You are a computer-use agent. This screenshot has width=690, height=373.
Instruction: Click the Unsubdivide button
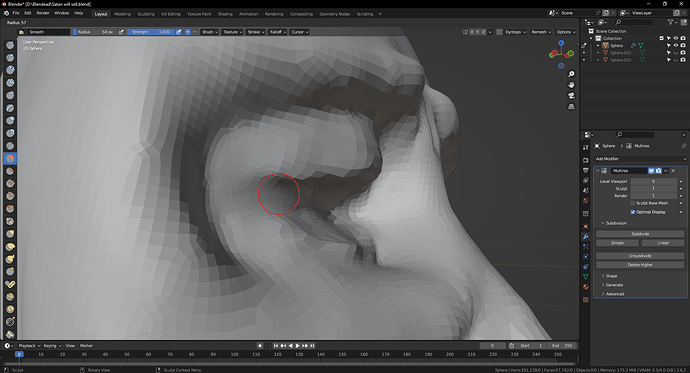(x=640, y=256)
